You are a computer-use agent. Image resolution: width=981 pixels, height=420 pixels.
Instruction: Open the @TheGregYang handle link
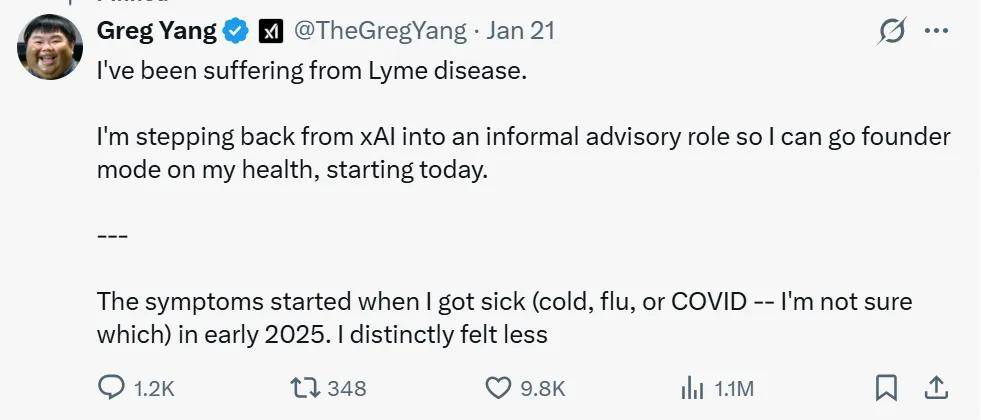click(379, 32)
